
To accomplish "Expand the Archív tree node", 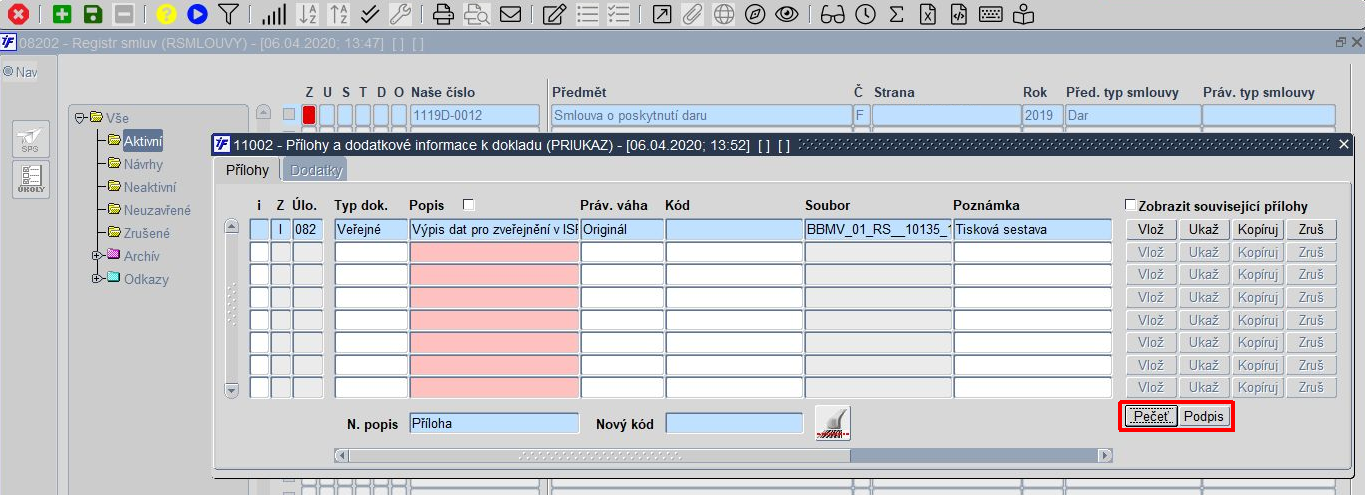I will pos(96,256).
